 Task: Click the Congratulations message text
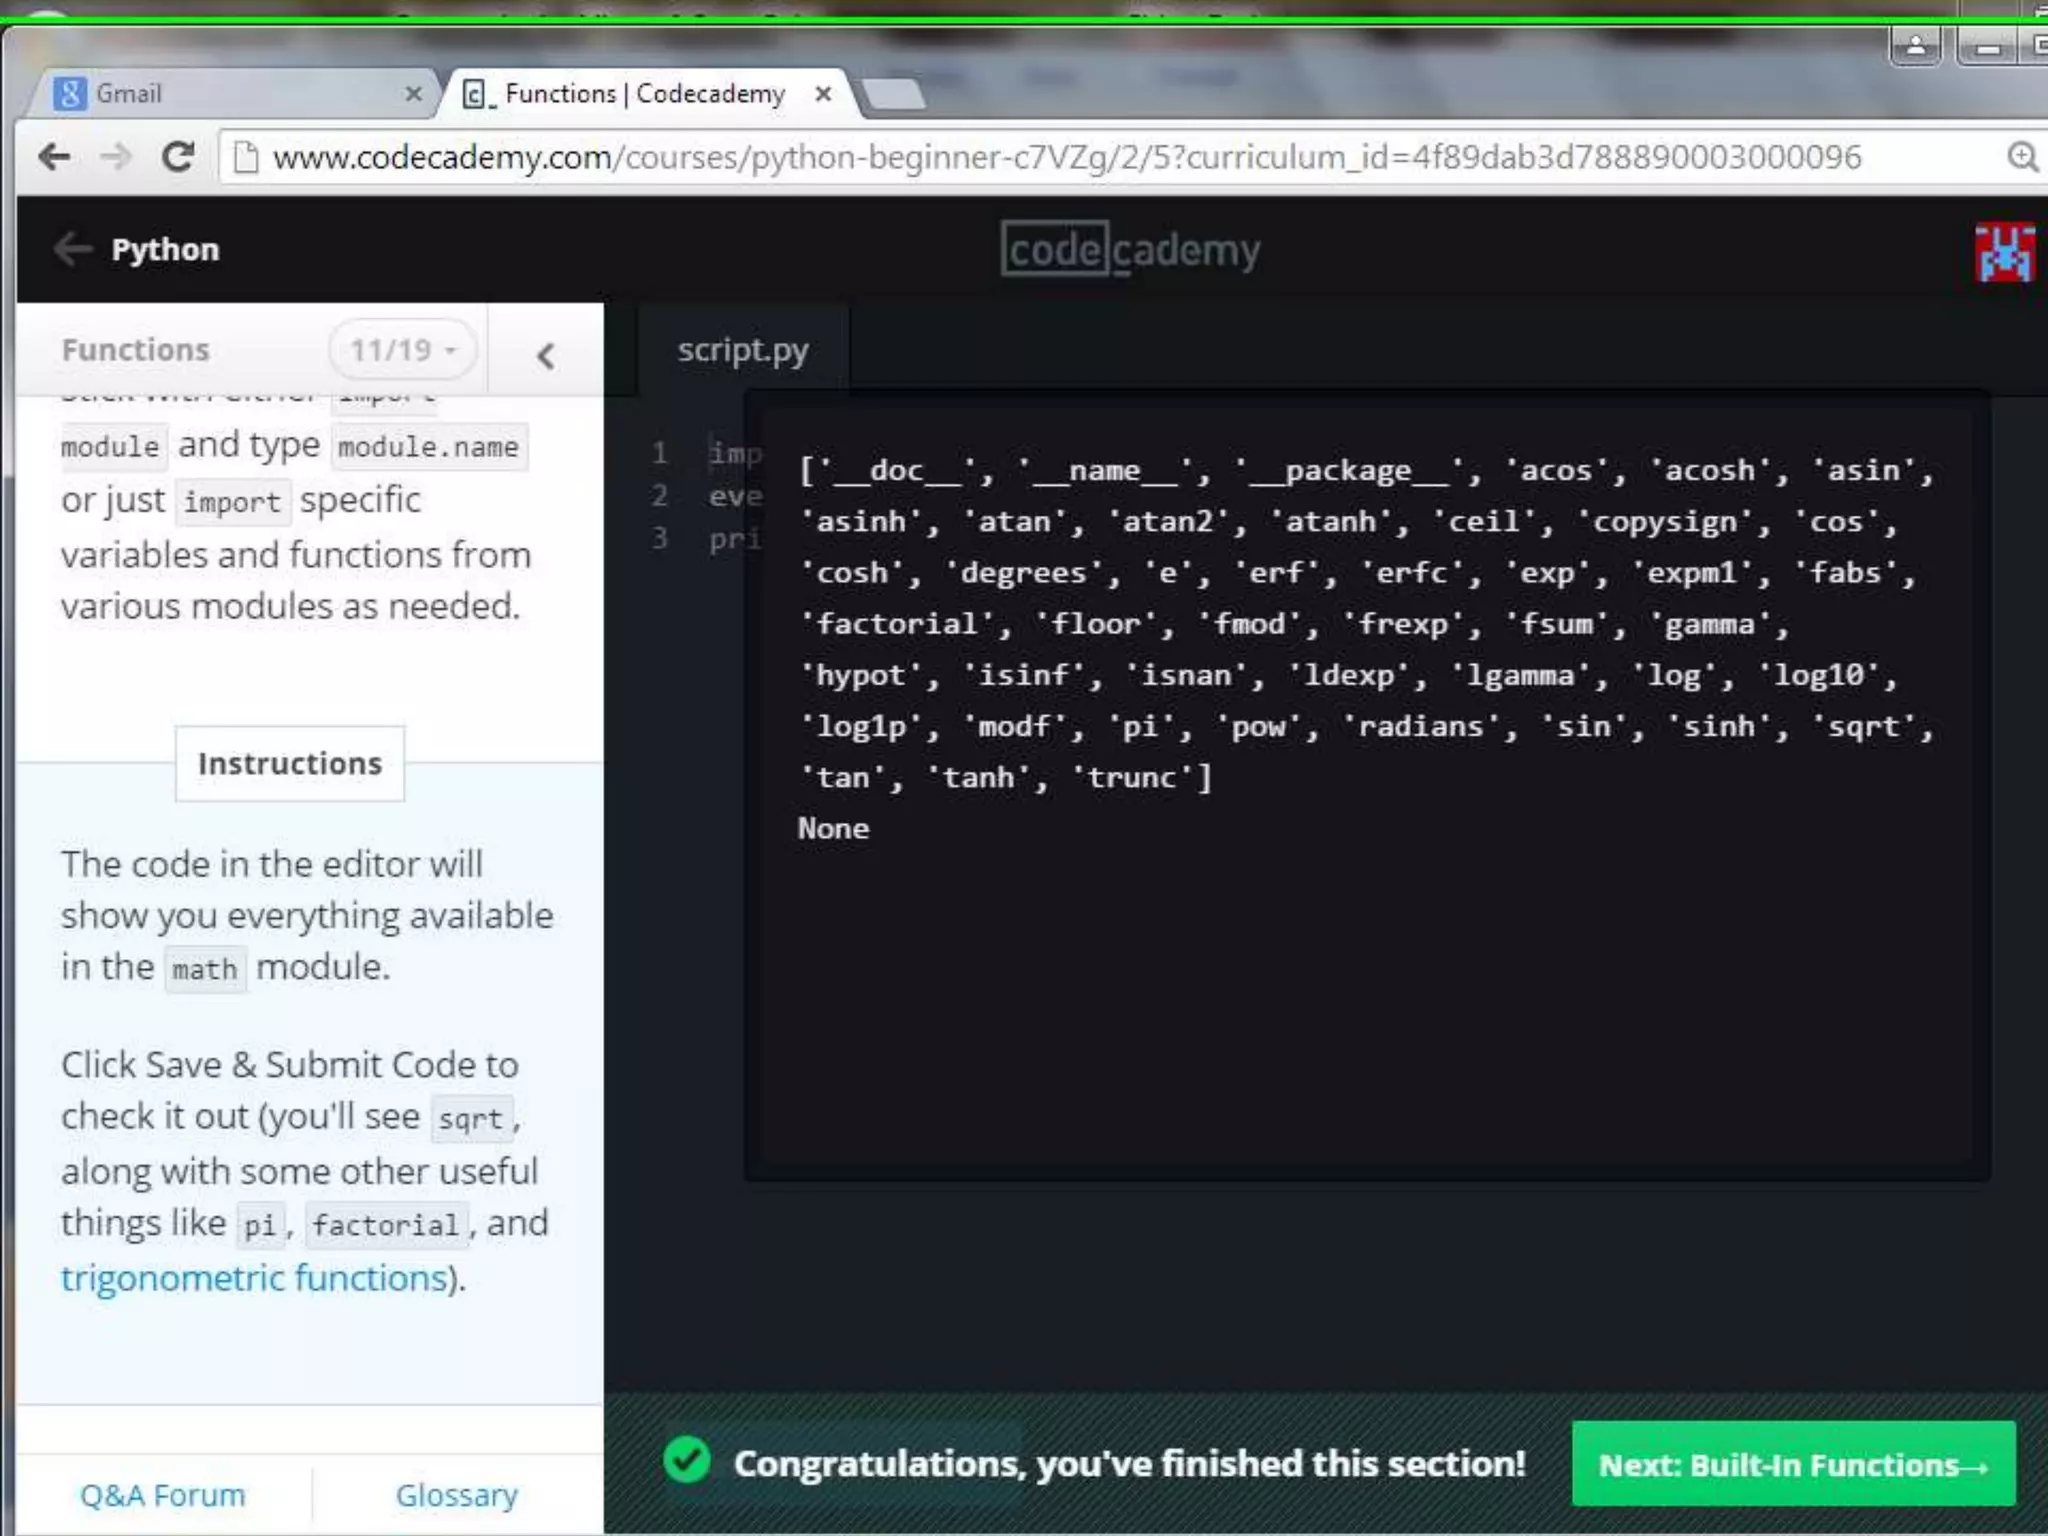click(1130, 1463)
